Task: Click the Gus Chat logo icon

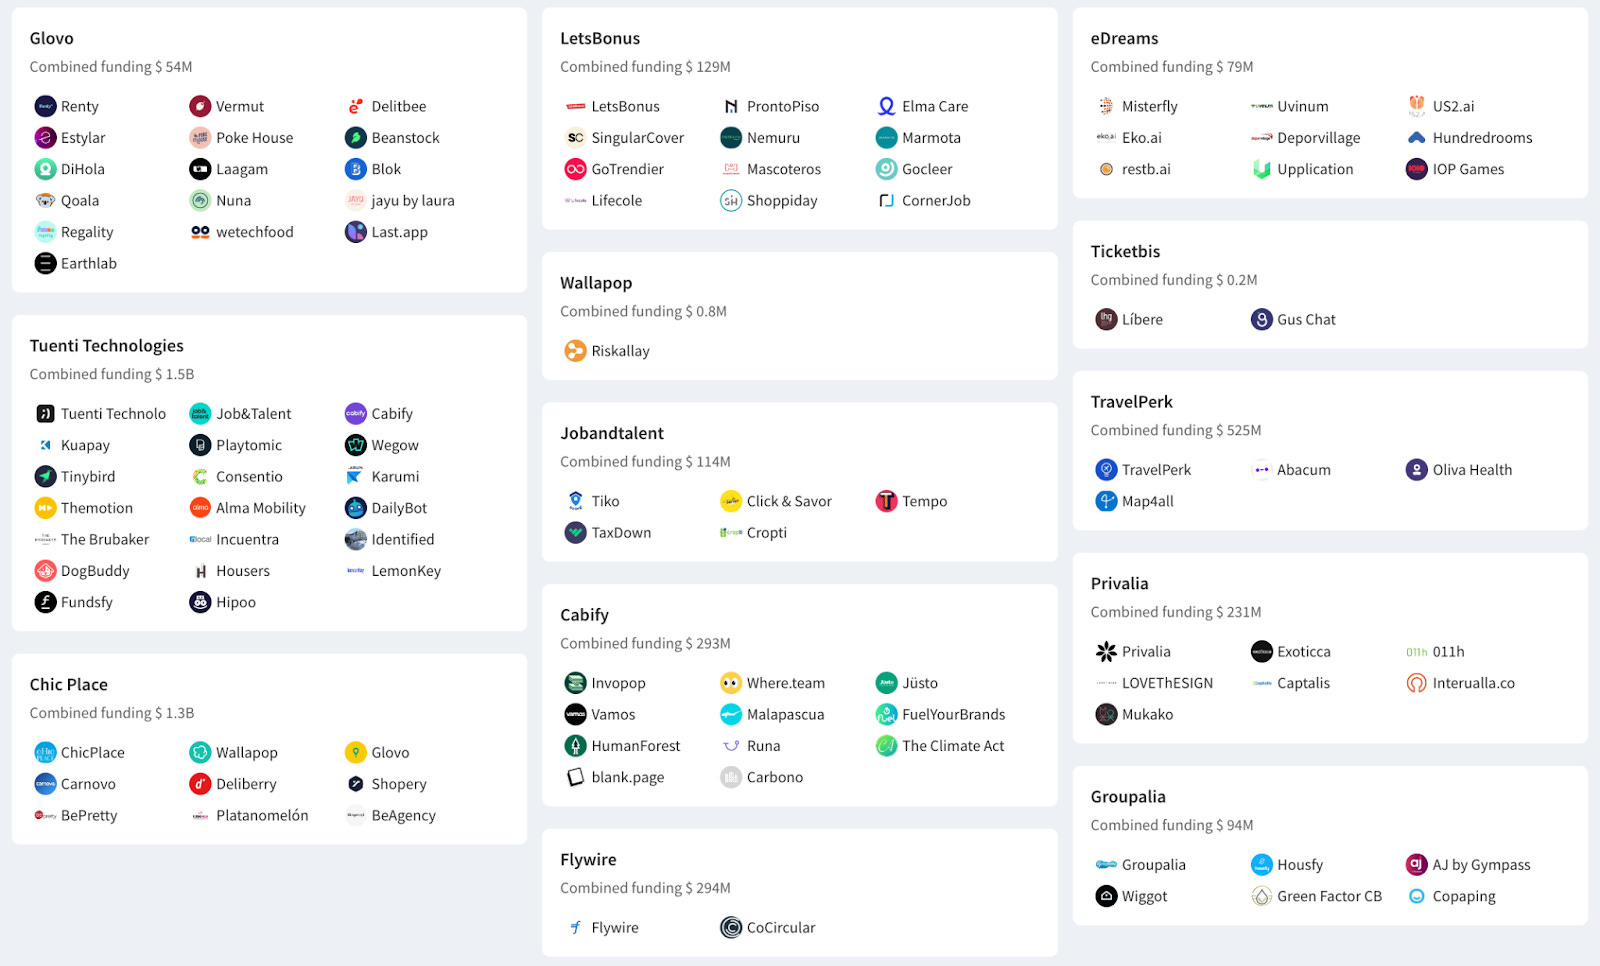Action: pyautogui.click(x=1261, y=320)
